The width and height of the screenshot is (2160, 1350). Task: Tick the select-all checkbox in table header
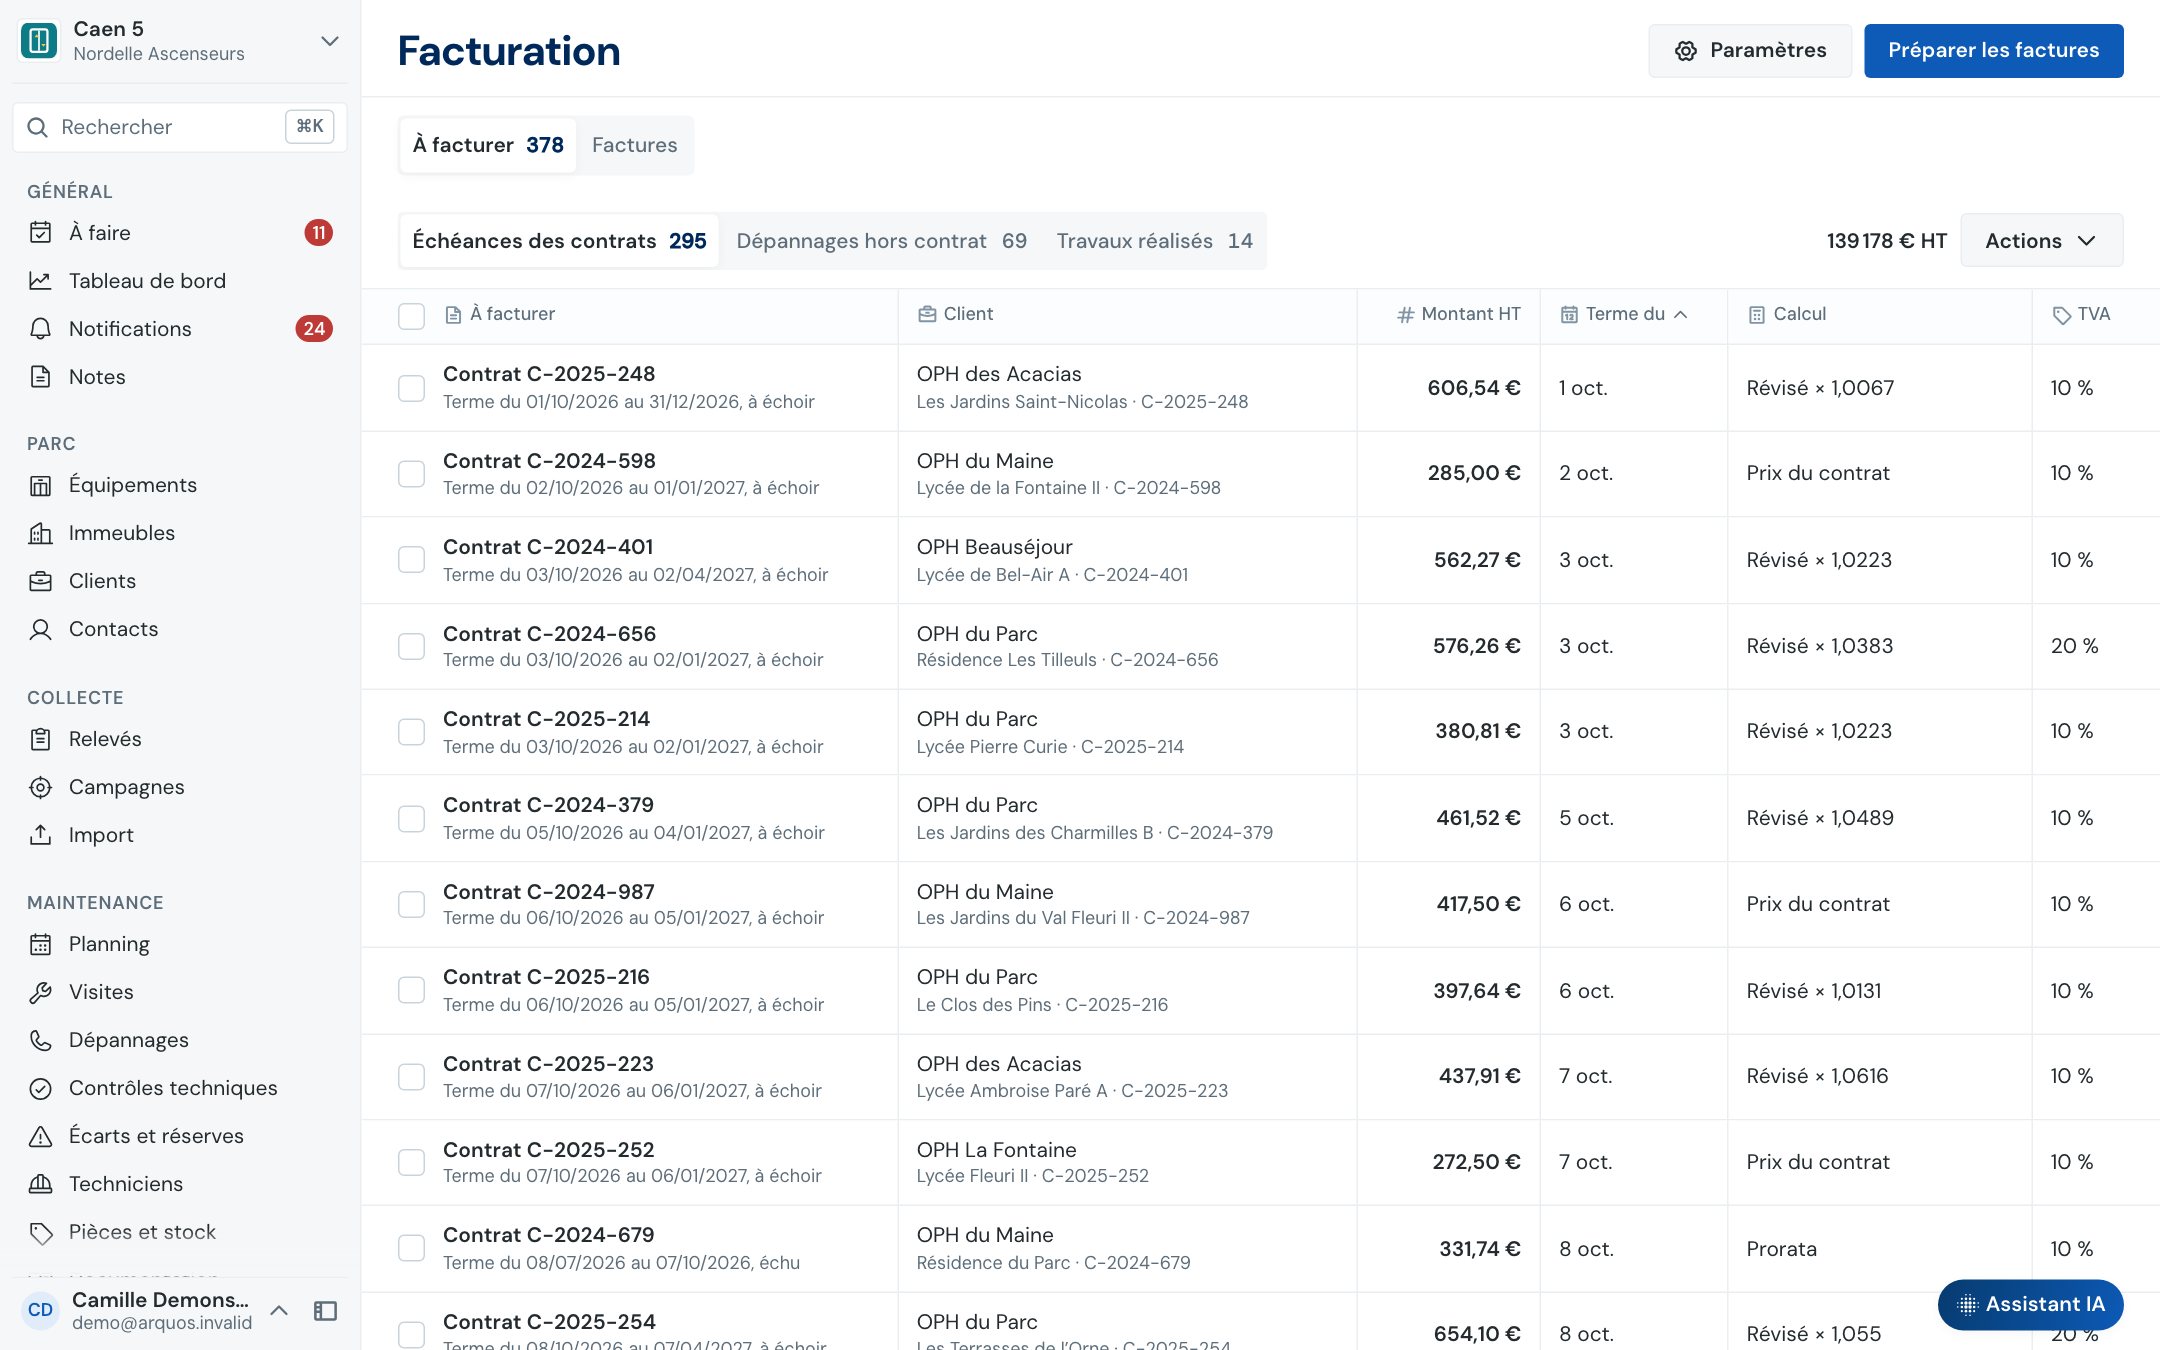(411, 315)
